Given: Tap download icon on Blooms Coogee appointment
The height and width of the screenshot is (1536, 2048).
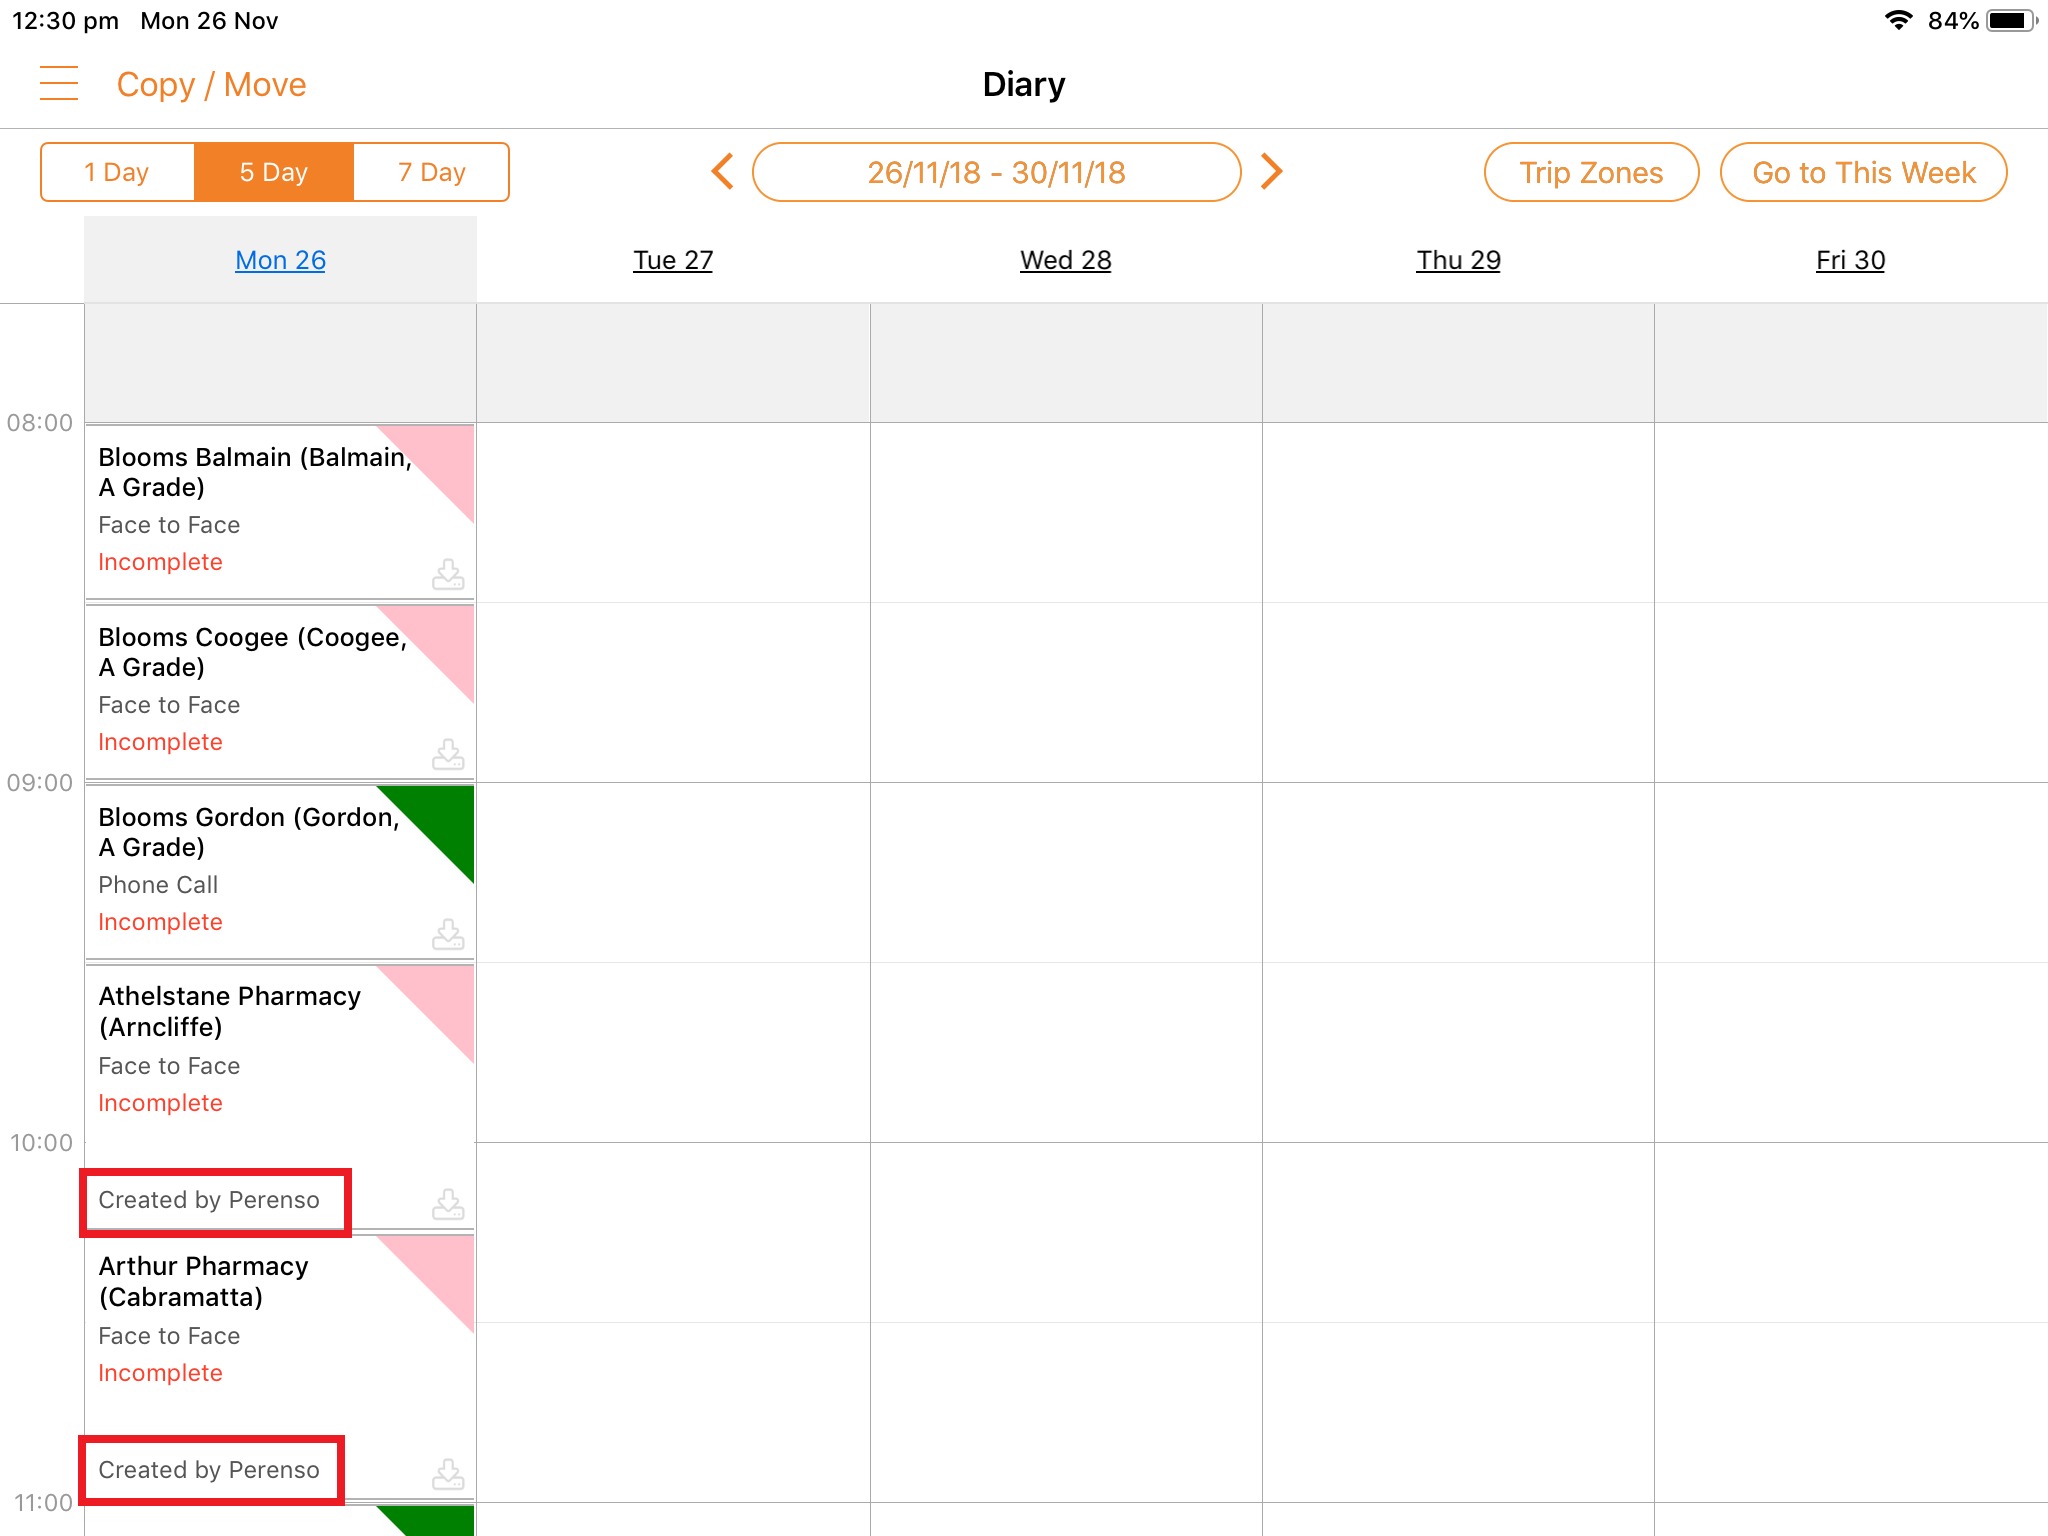Looking at the screenshot, I should (x=448, y=754).
